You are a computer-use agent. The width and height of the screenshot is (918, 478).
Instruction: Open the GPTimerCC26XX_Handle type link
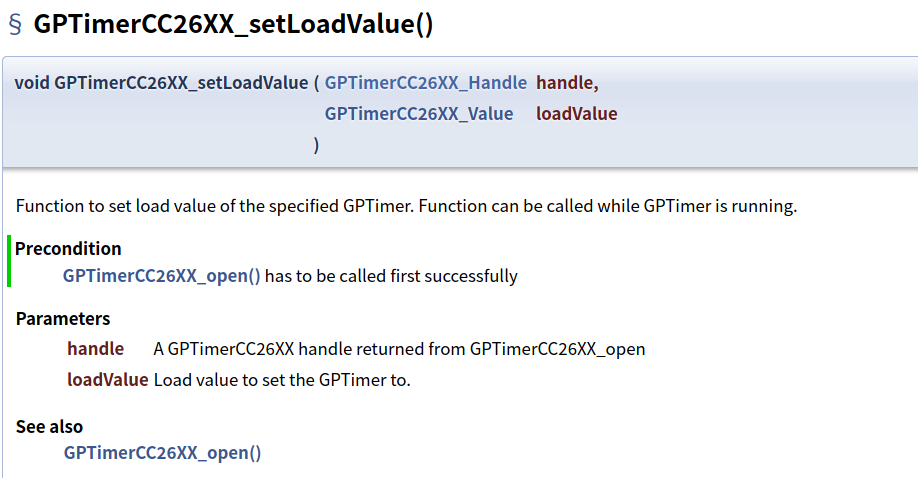[425, 82]
